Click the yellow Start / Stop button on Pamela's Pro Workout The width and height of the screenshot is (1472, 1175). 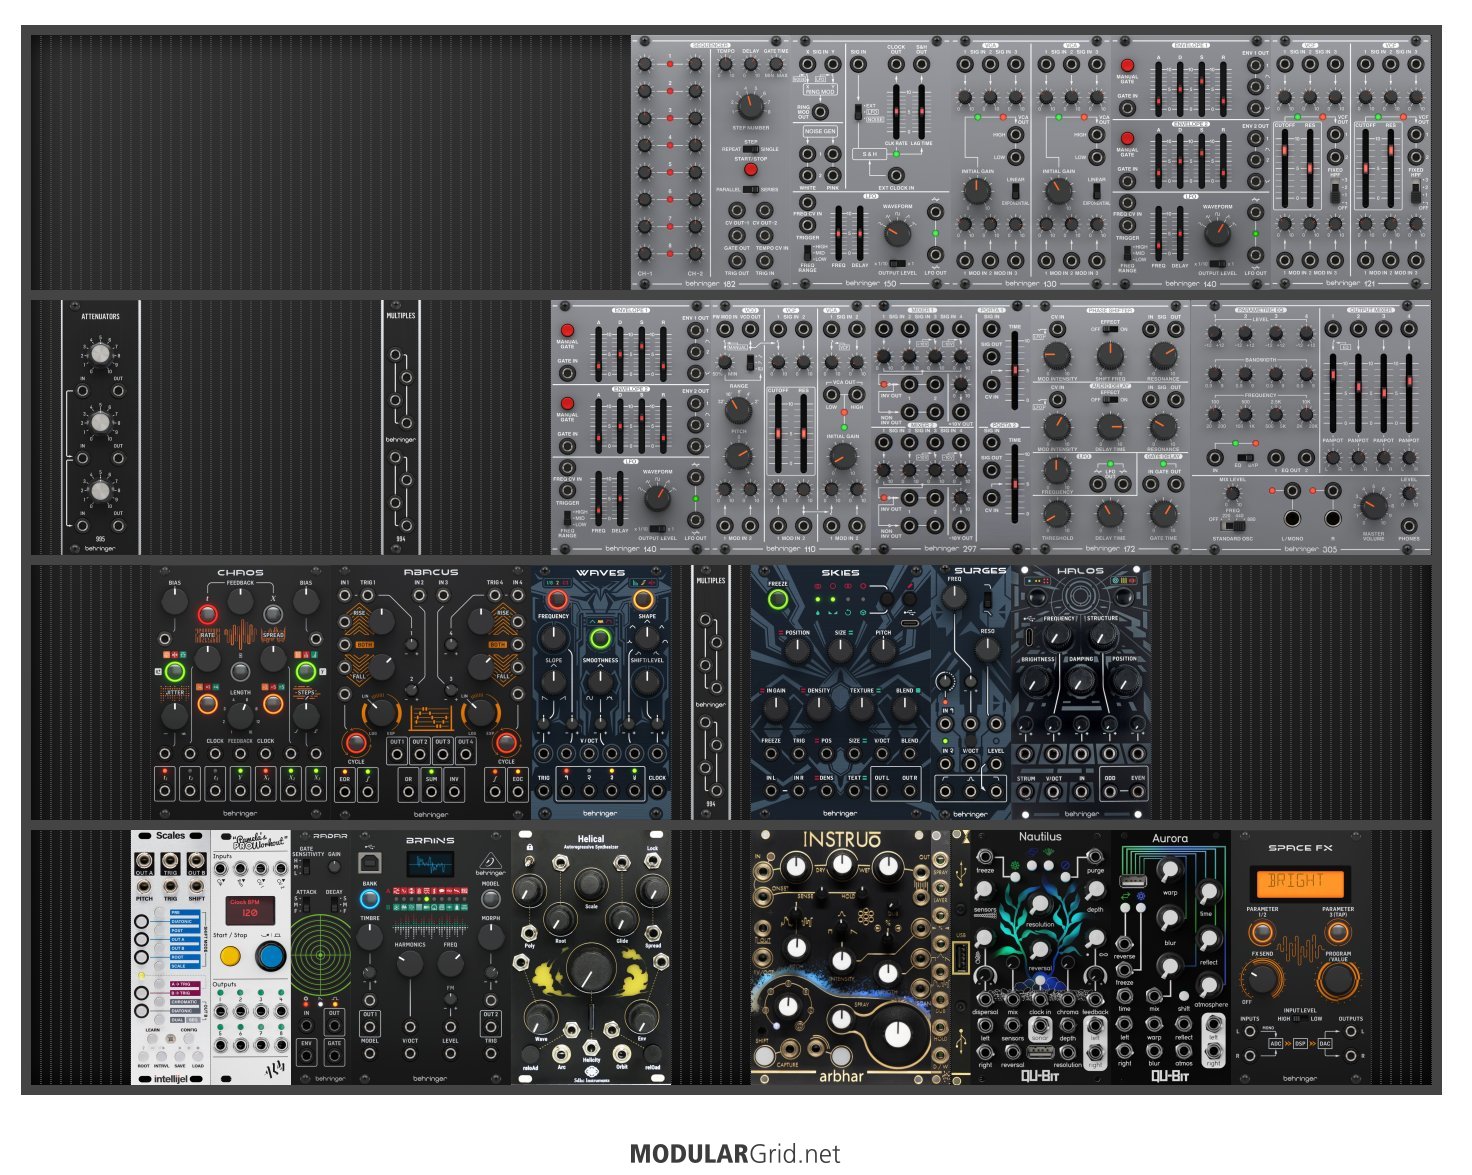(230, 955)
